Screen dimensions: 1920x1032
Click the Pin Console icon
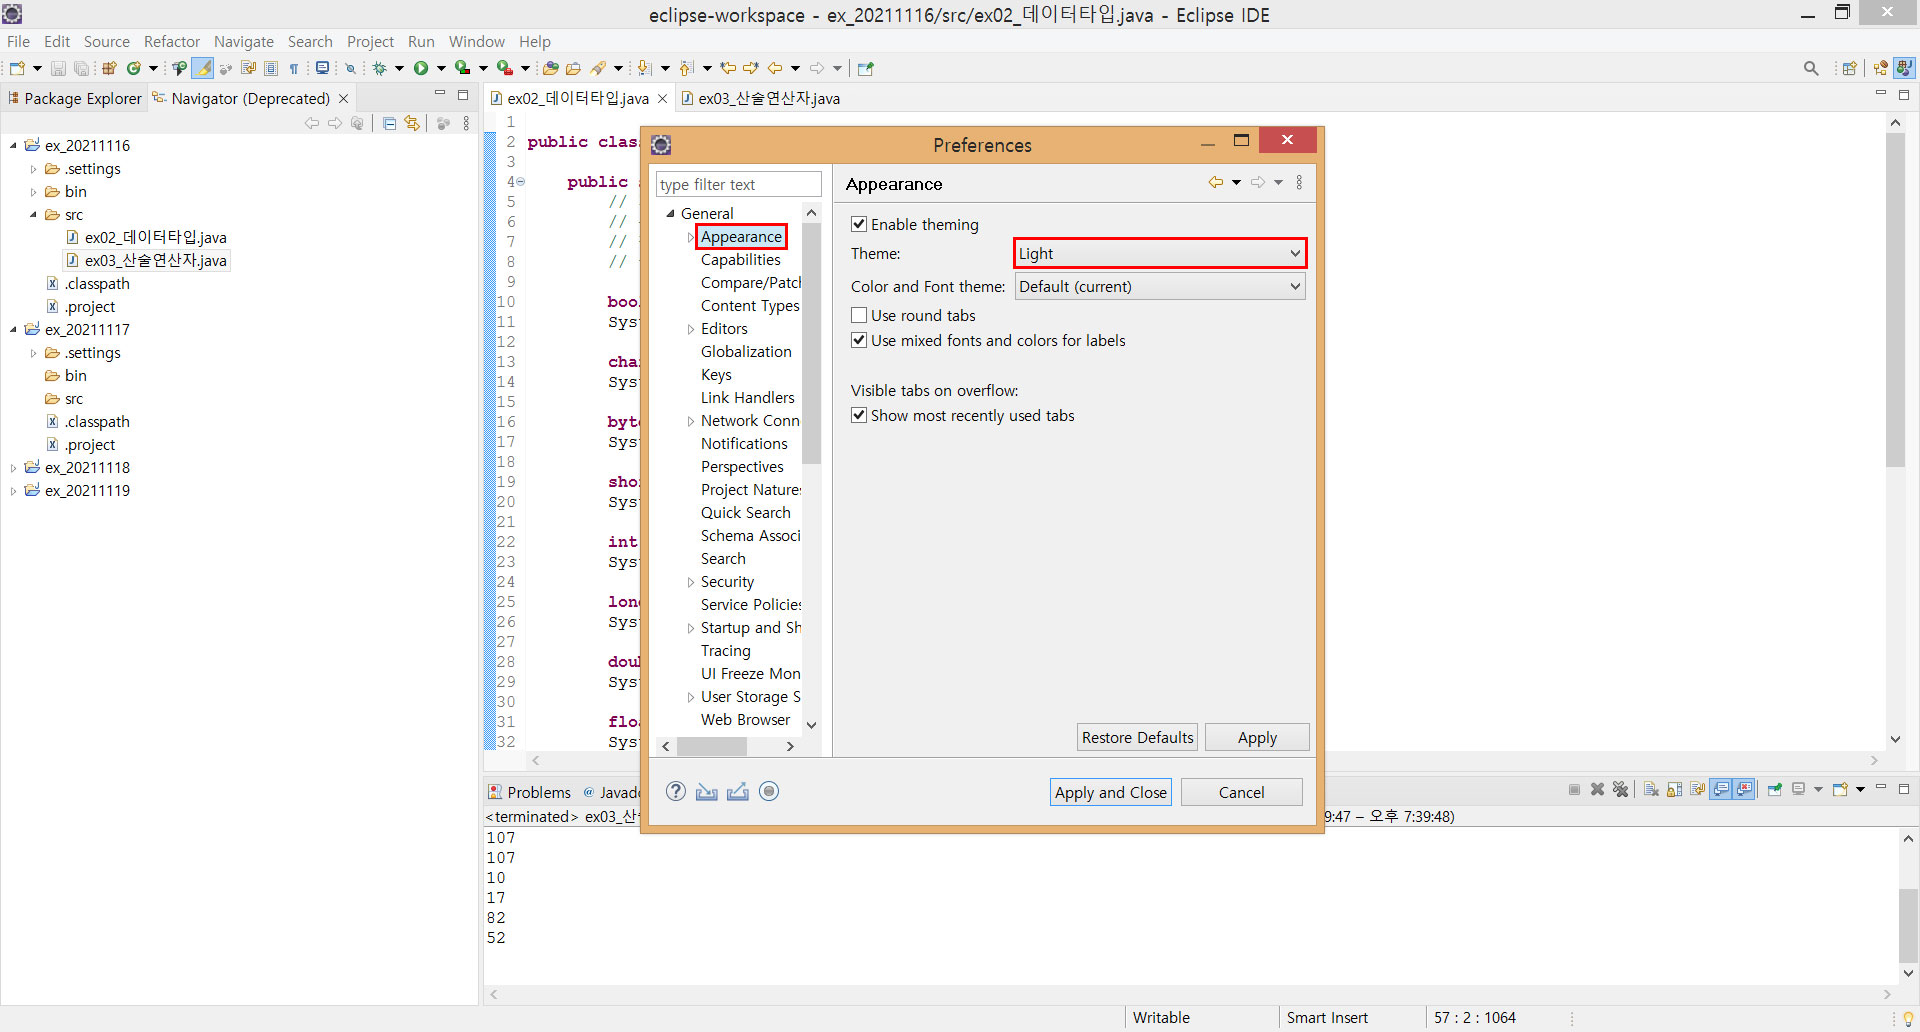pos(1775,789)
